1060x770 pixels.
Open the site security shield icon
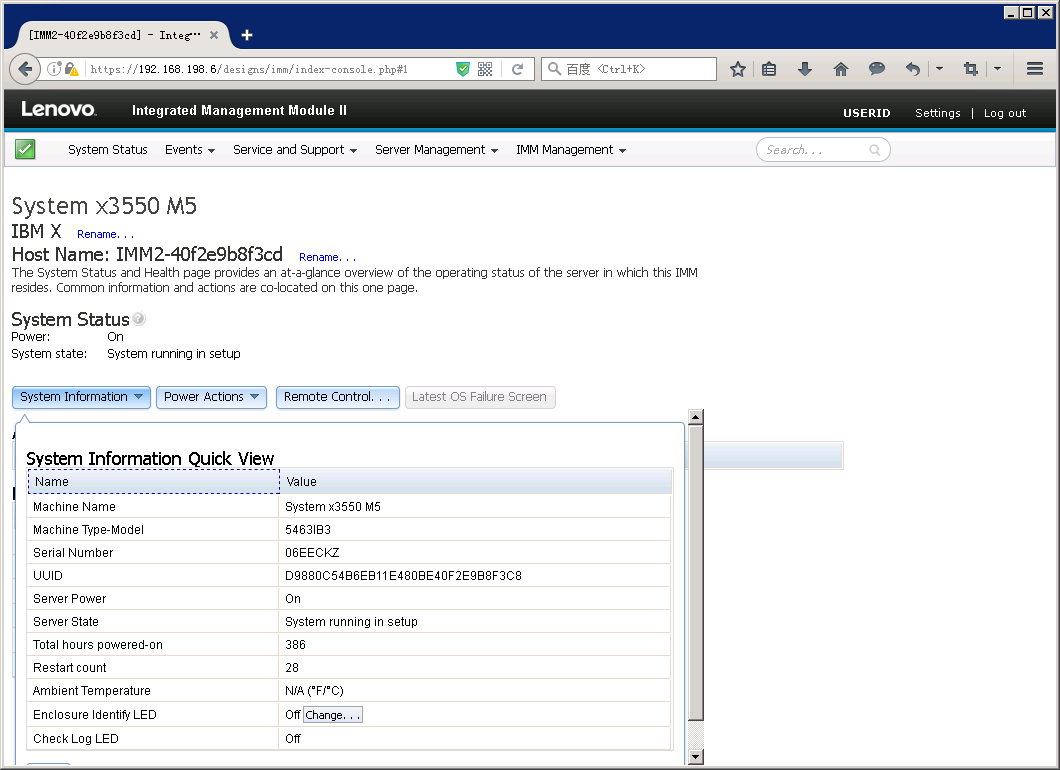pos(462,69)
